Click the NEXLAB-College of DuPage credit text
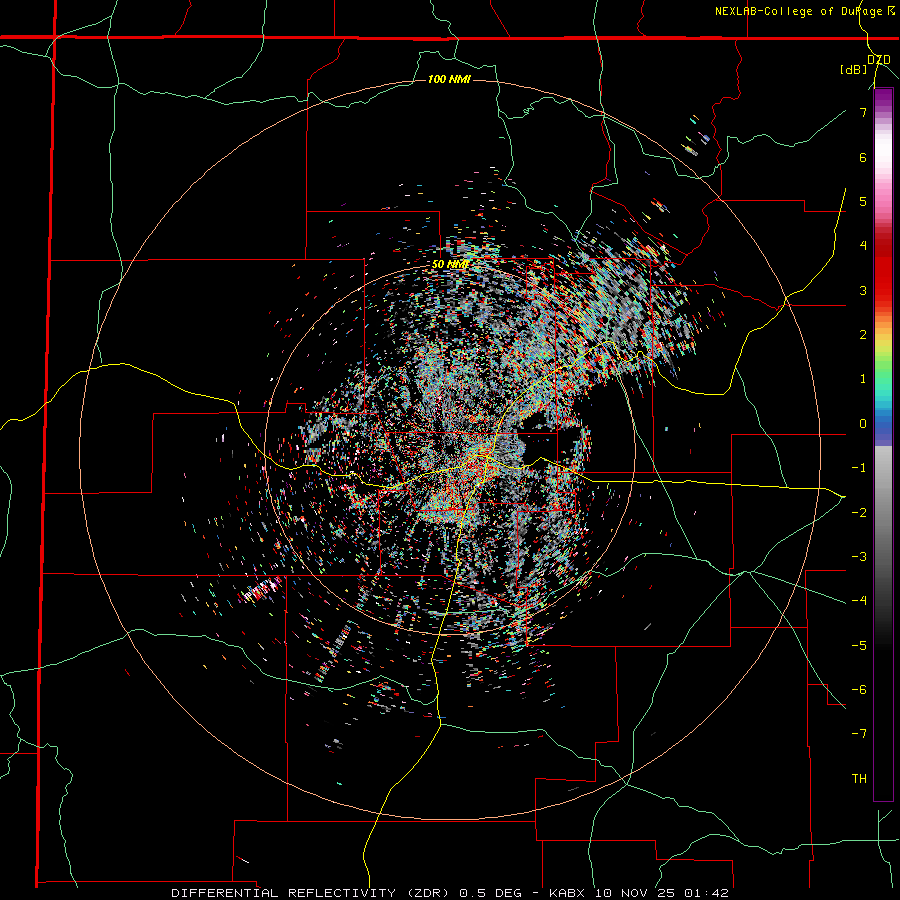The image size is (900, 900). click(798, 11)
